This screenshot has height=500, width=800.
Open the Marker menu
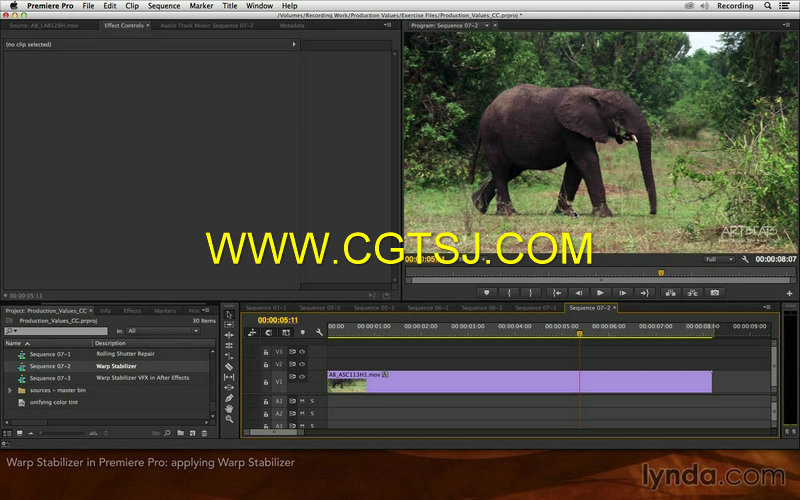[202, 6]
